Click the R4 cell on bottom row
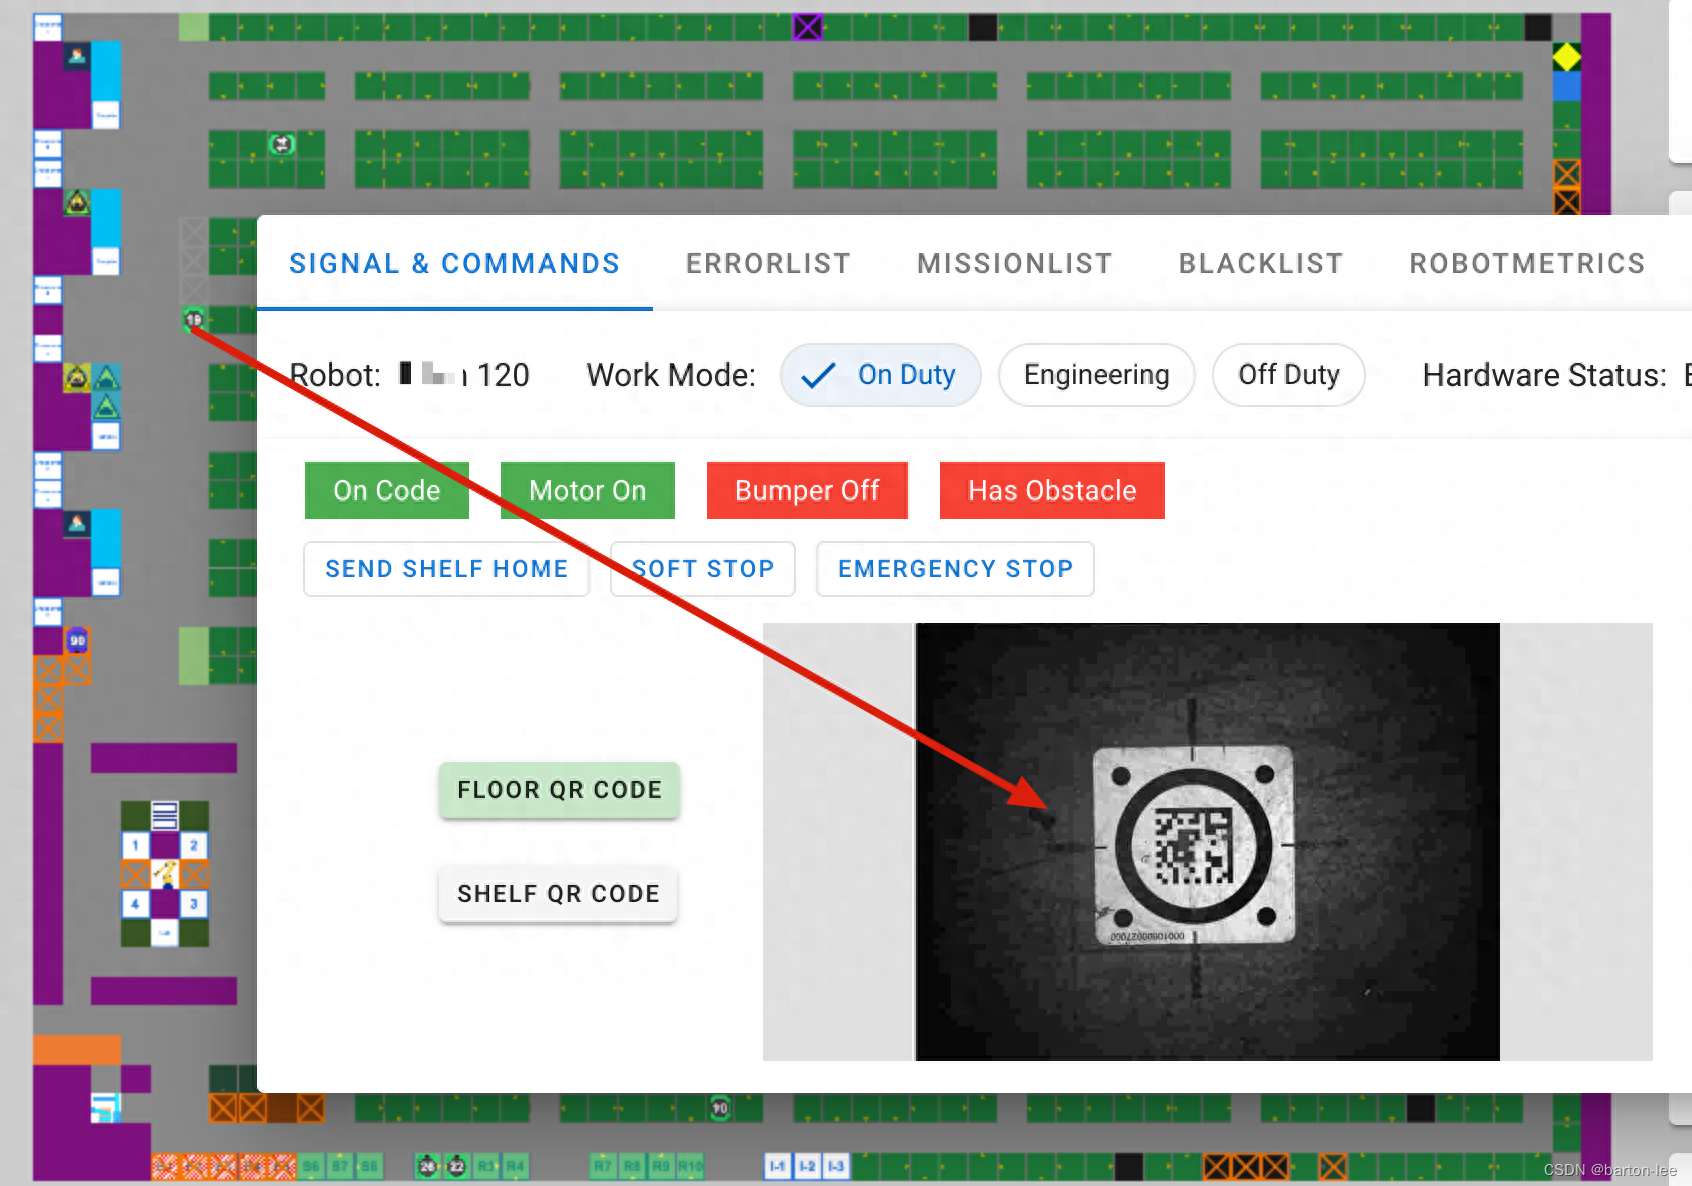Screen dimensions: 1692x1186 (515, 1166)
